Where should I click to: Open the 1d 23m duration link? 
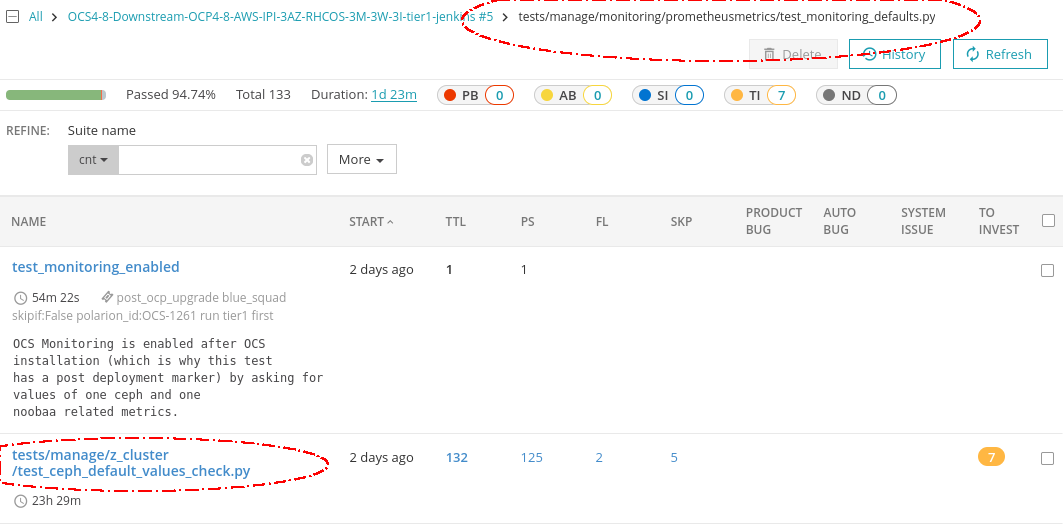coord(394,95)
